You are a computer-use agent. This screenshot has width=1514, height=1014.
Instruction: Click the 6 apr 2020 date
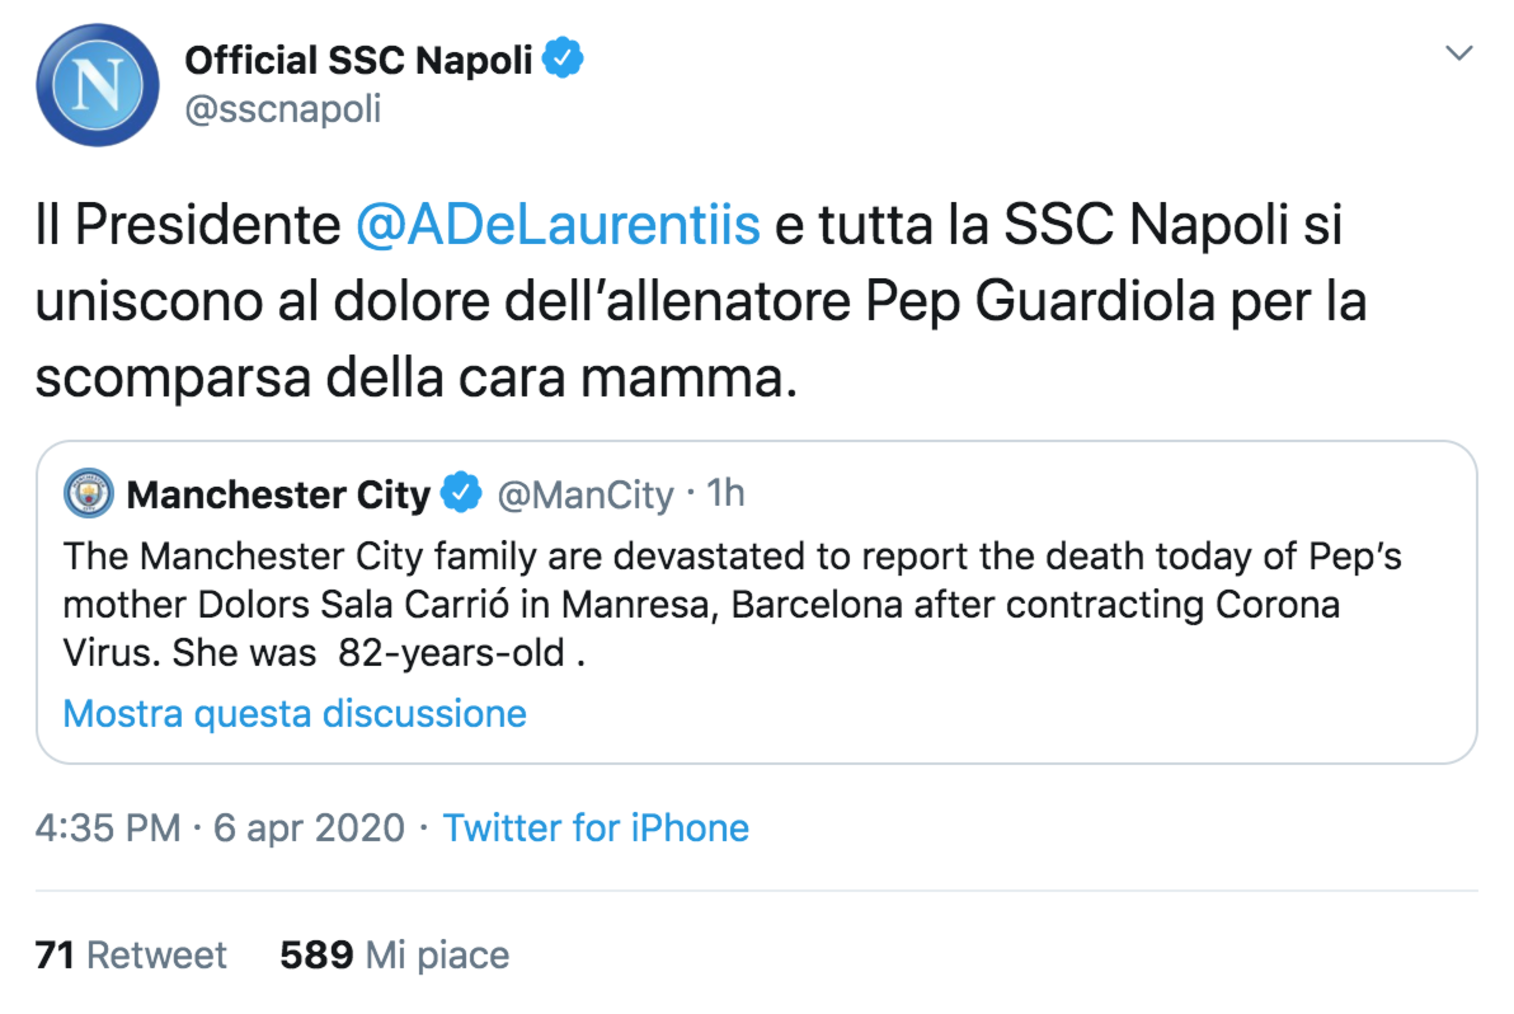point(309,828)
